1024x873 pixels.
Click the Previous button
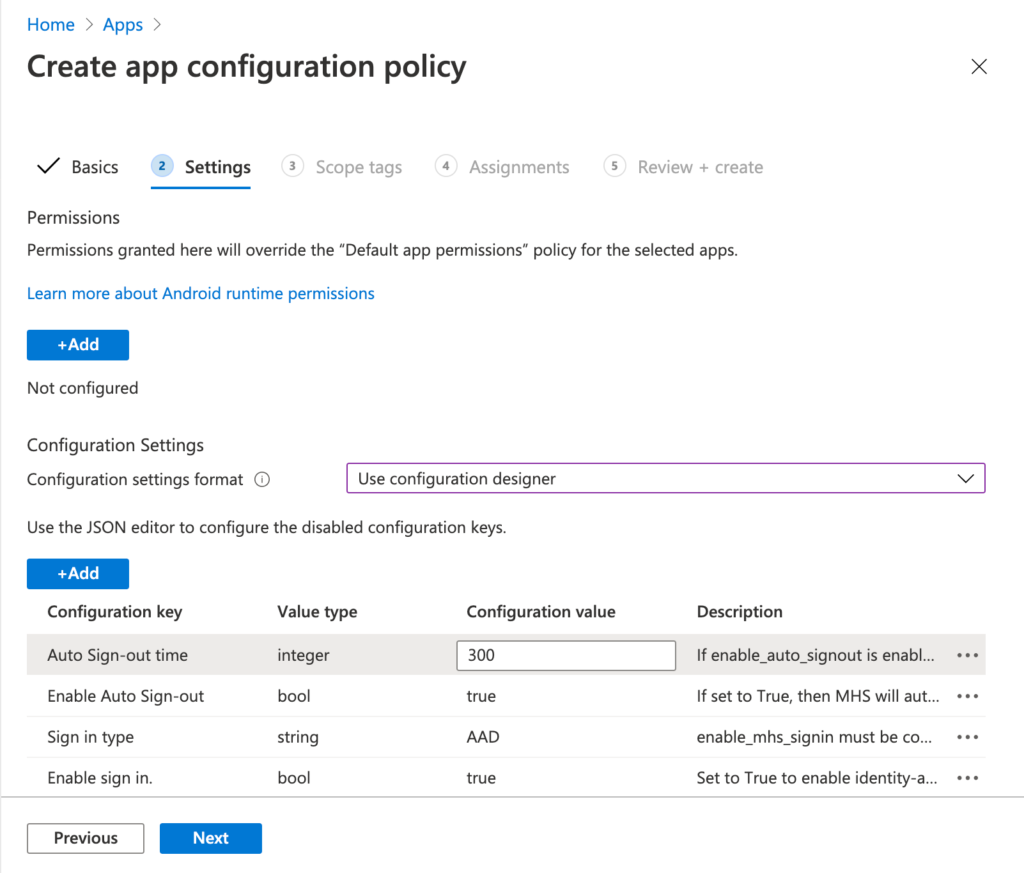[85, 838]
